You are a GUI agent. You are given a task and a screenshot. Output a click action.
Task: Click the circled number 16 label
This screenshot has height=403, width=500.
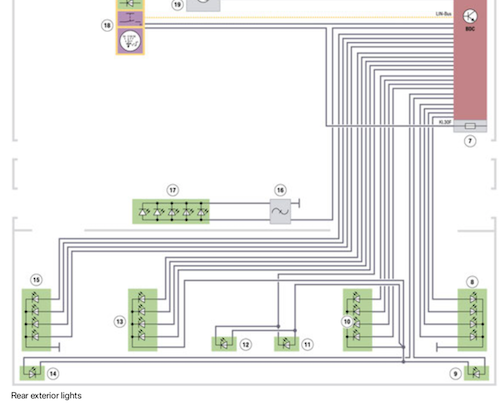point(280,190)
